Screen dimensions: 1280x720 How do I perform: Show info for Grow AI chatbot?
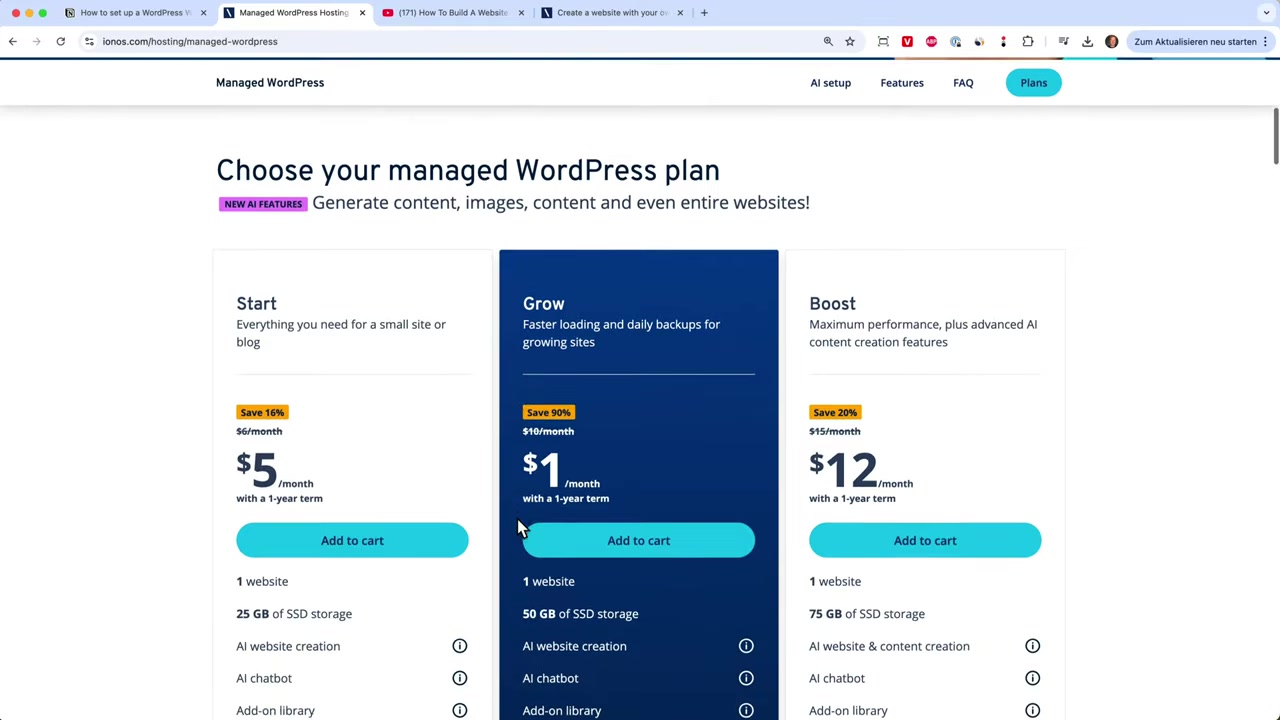[x=746, y=678]
